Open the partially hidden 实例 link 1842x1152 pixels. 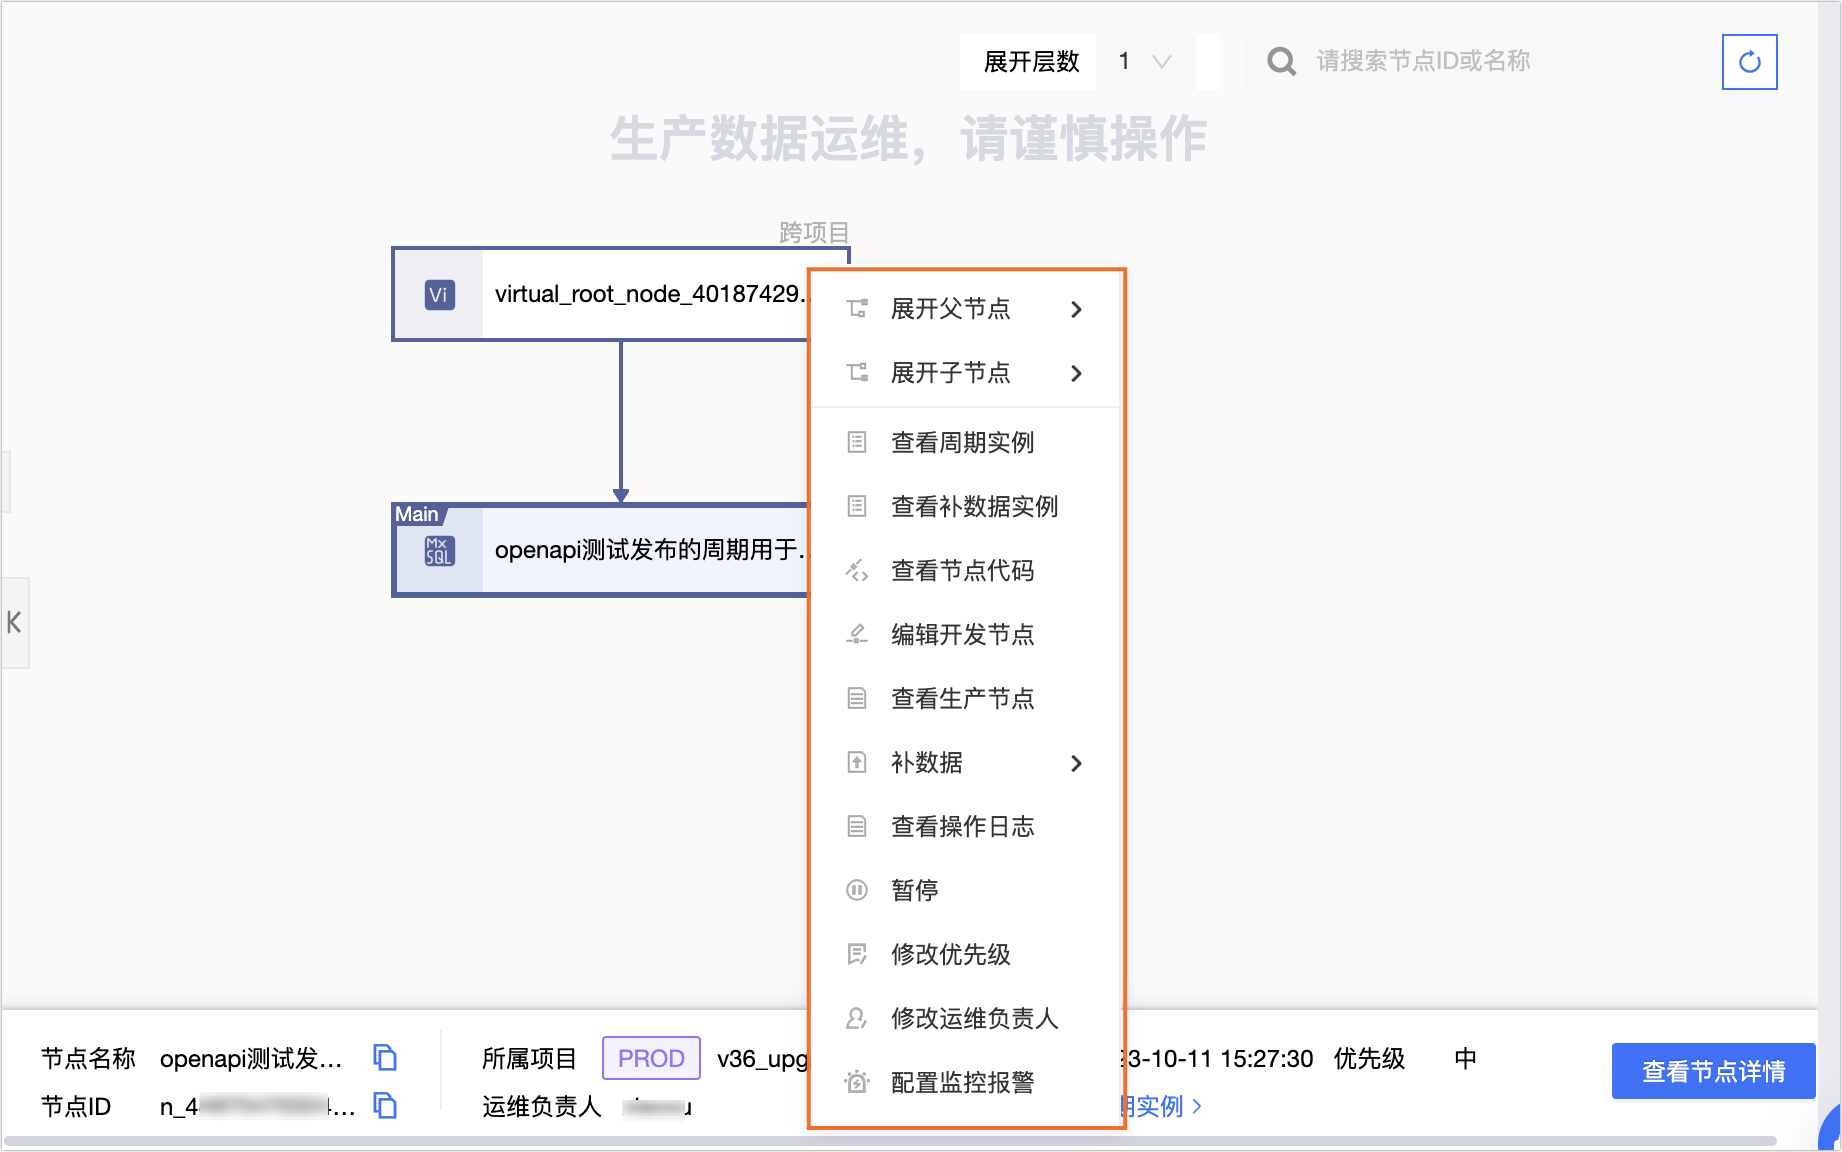1163,1106
